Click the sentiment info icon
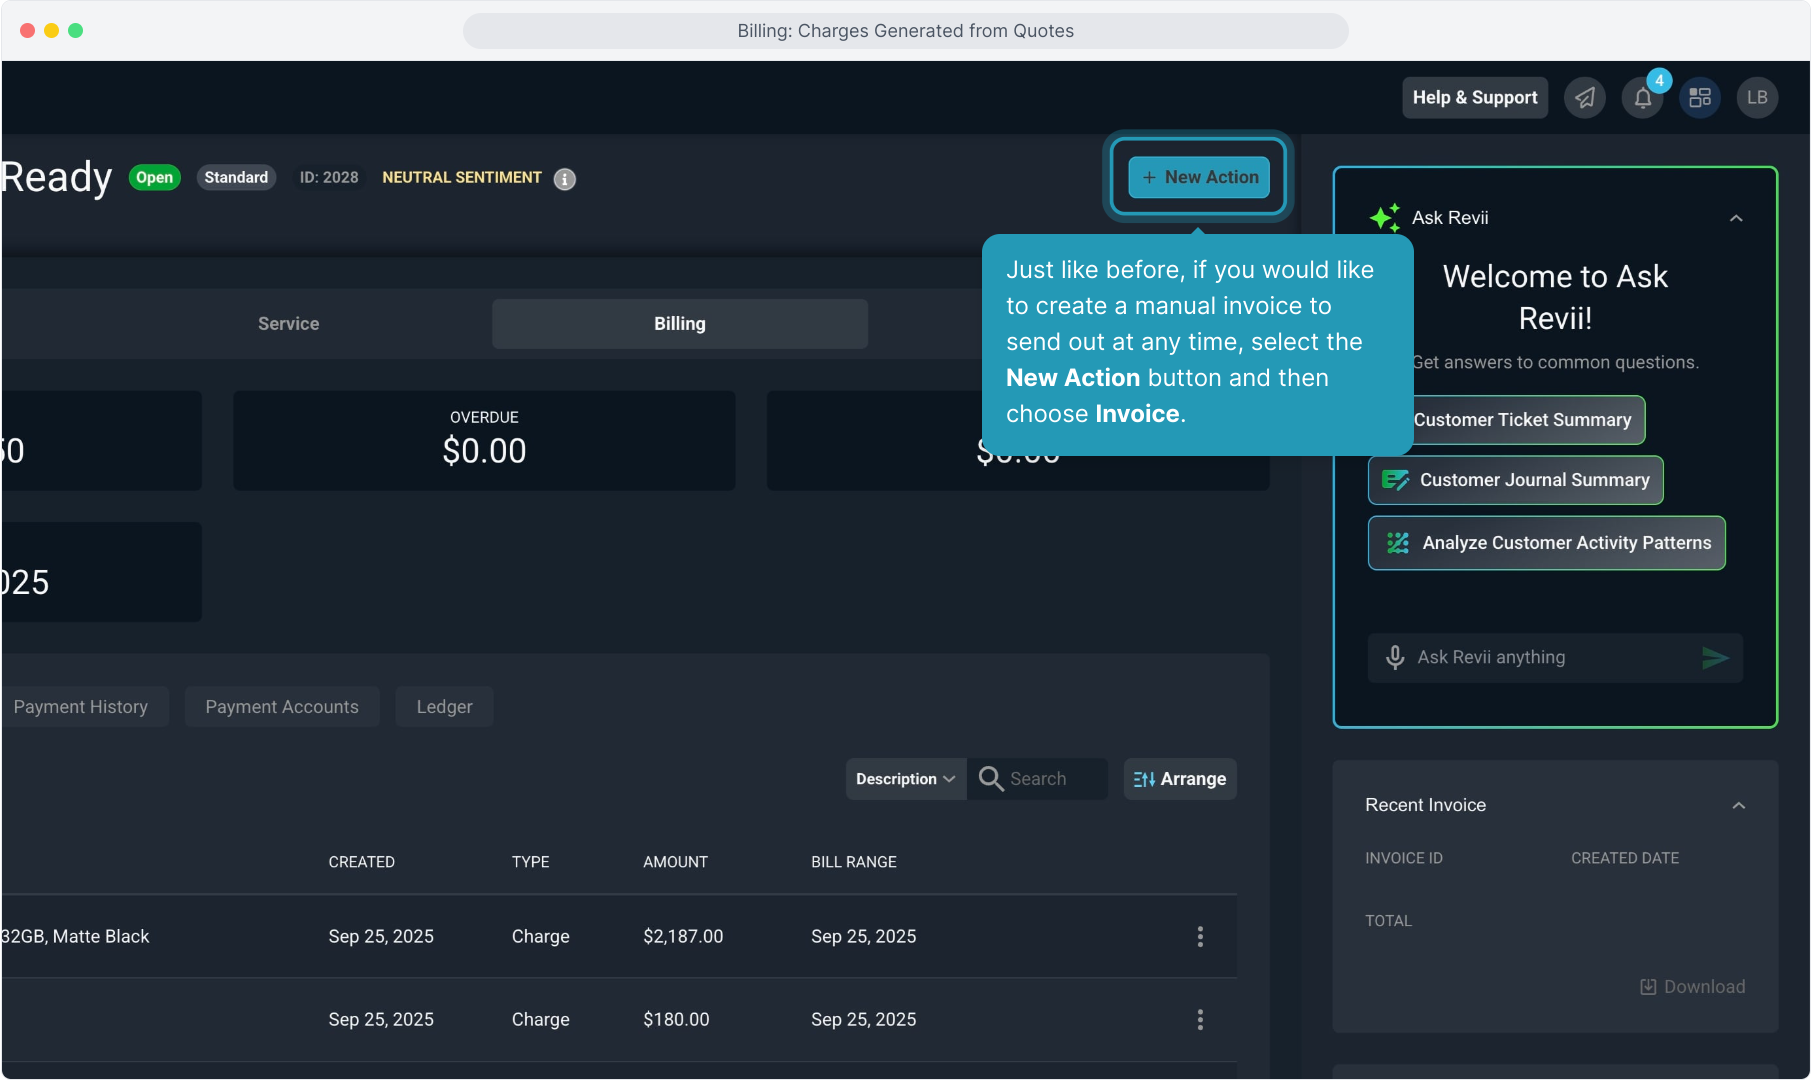The width and height of the screenshot is (1812, 1080). coord(565,179)
